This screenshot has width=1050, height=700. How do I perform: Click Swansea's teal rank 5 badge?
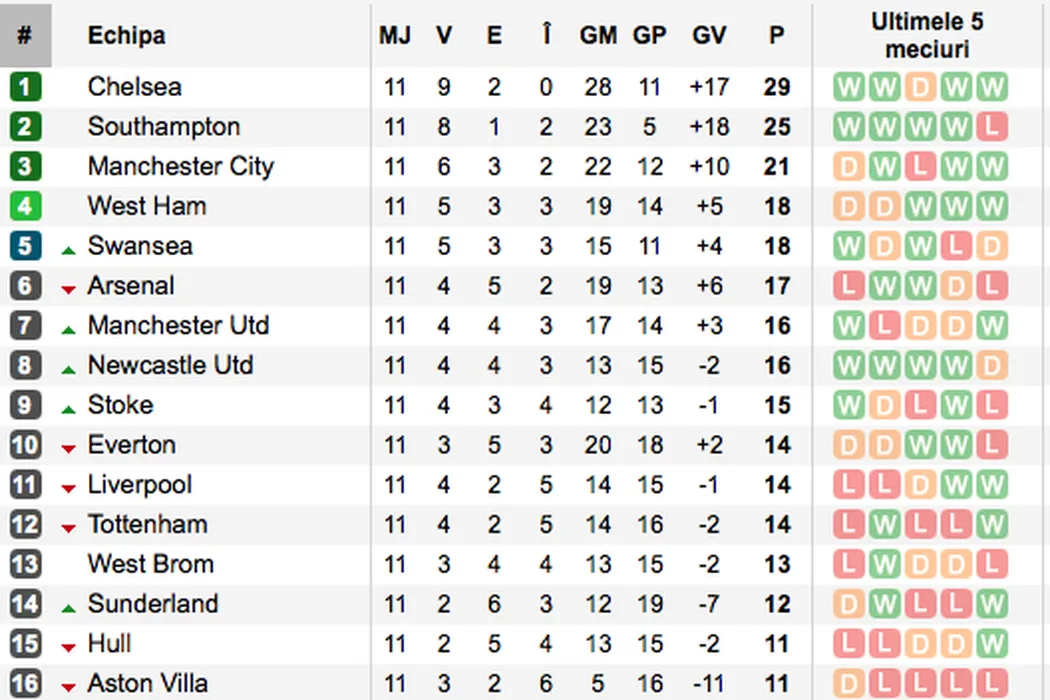pos(25,246)
